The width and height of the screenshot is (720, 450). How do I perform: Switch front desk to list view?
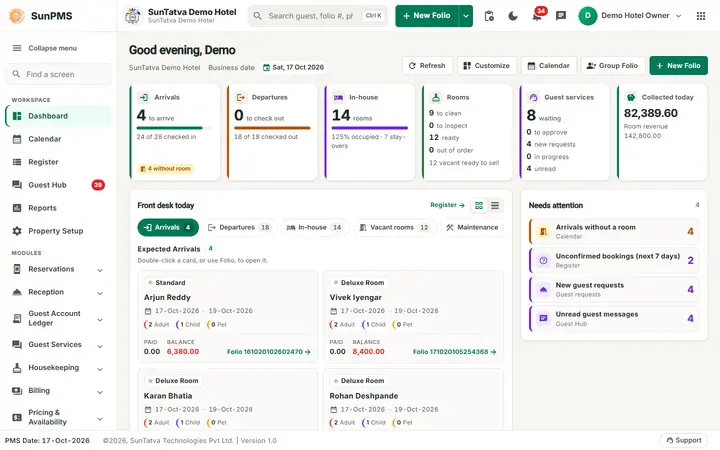(495, 205)
